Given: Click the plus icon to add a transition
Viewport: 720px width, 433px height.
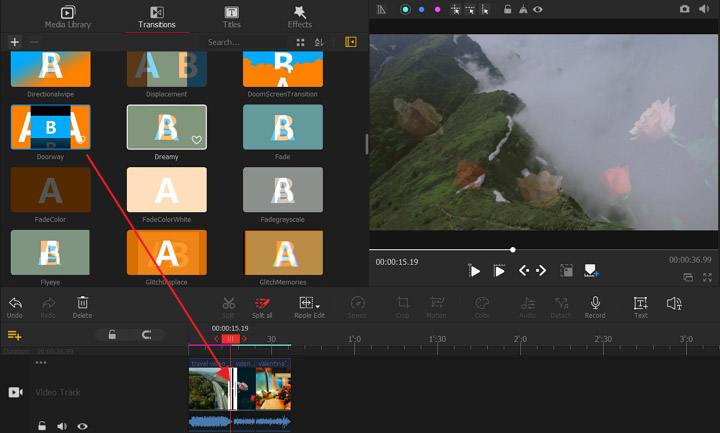Looking at the screenshot, I should click(x=14, y=42).
